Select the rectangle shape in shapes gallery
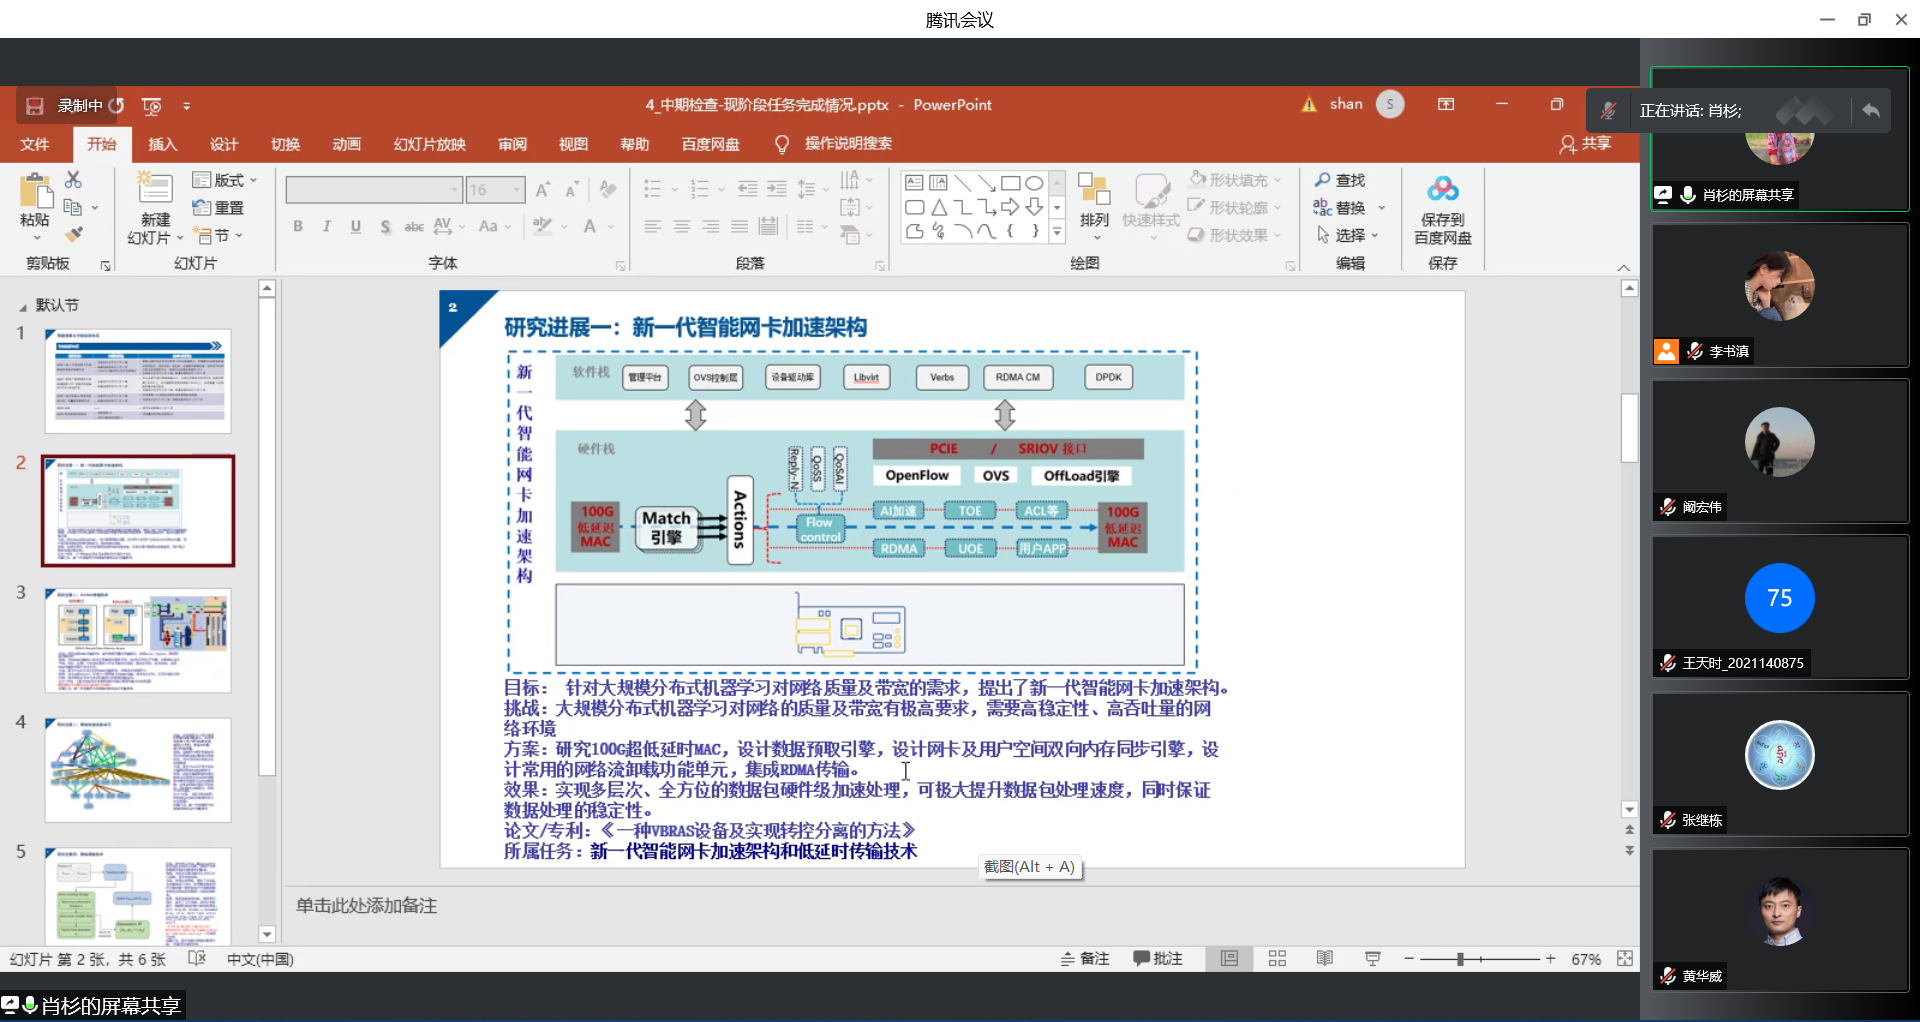This screenshot has width=1920, height=1022. [x=1011, y=183]
